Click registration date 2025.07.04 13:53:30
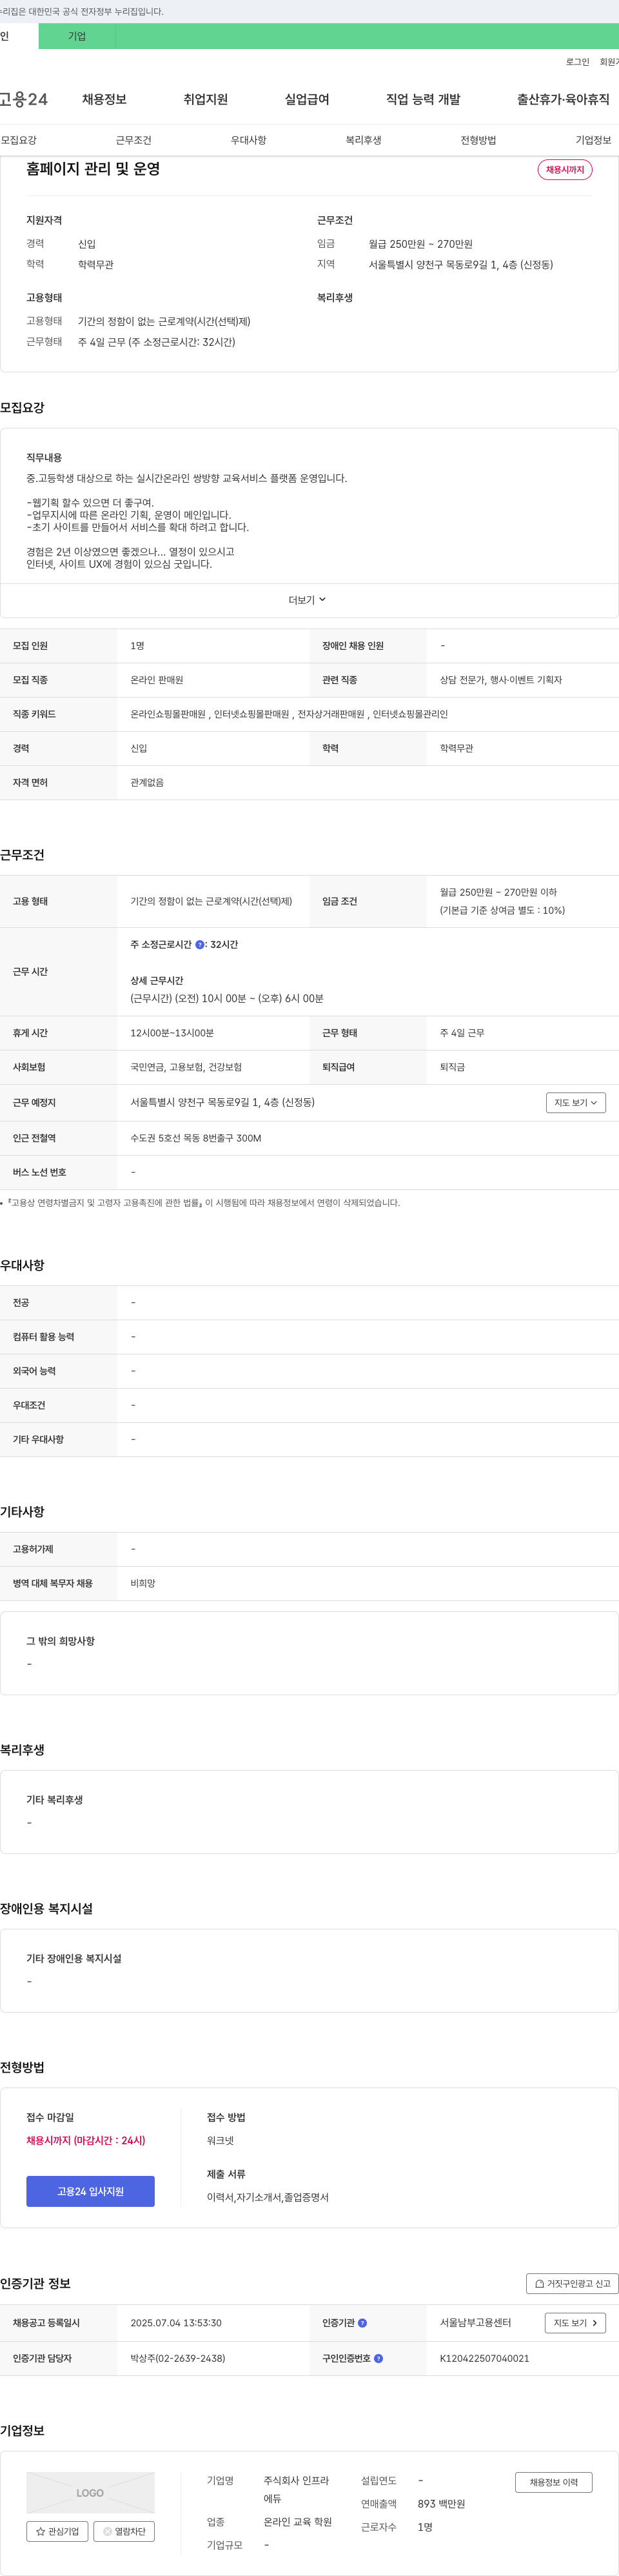 (x=176, y=2323)
